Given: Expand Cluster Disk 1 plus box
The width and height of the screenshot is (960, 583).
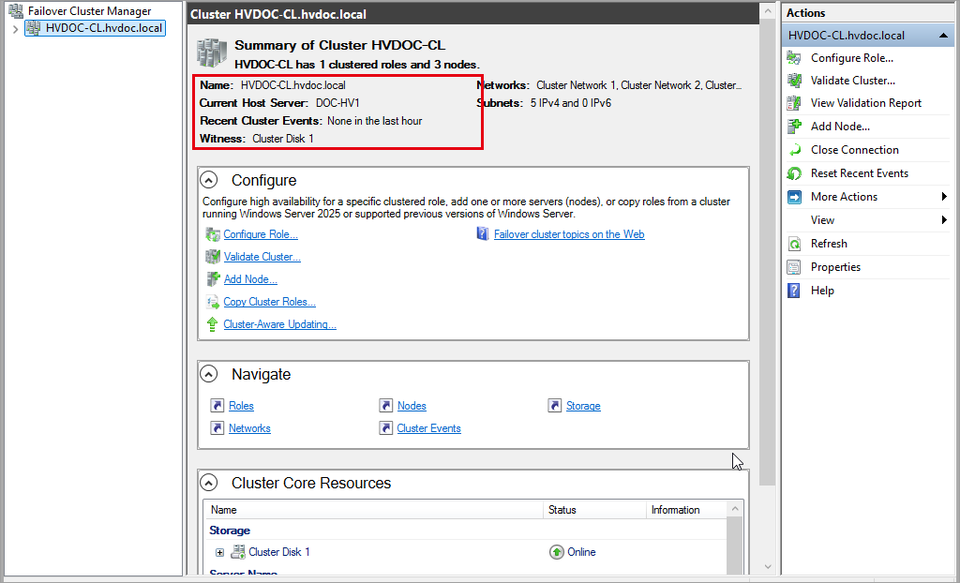Looking at the screenshot, I should point(220,552).
